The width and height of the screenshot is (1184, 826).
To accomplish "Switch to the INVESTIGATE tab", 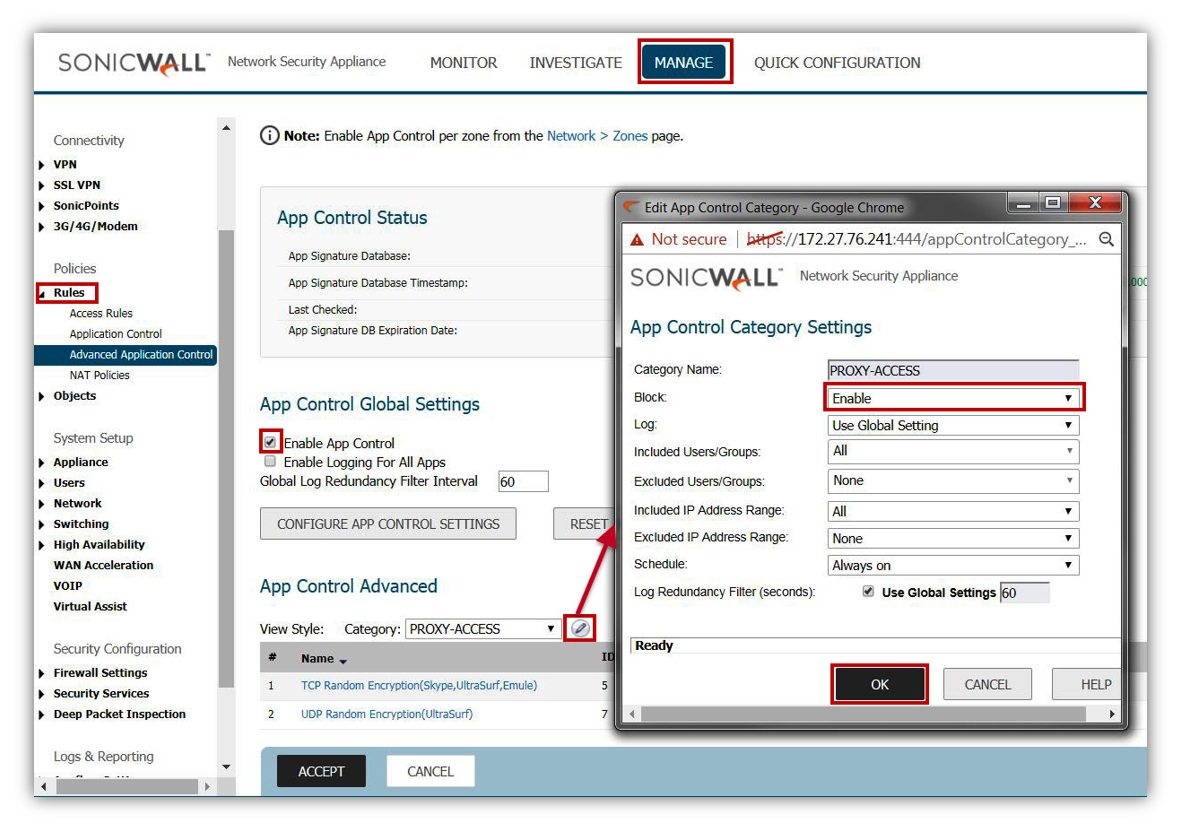I will (575, 63).
